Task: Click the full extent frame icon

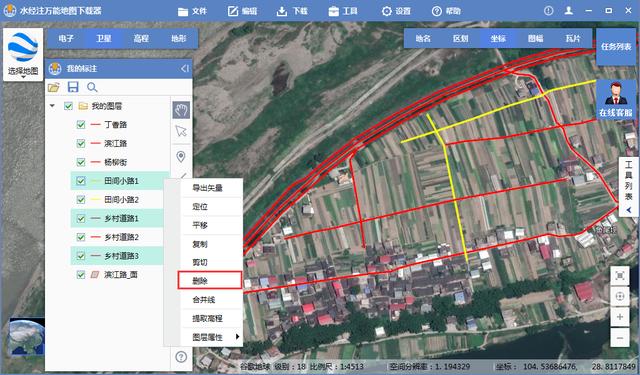Action: click(620, 276)
